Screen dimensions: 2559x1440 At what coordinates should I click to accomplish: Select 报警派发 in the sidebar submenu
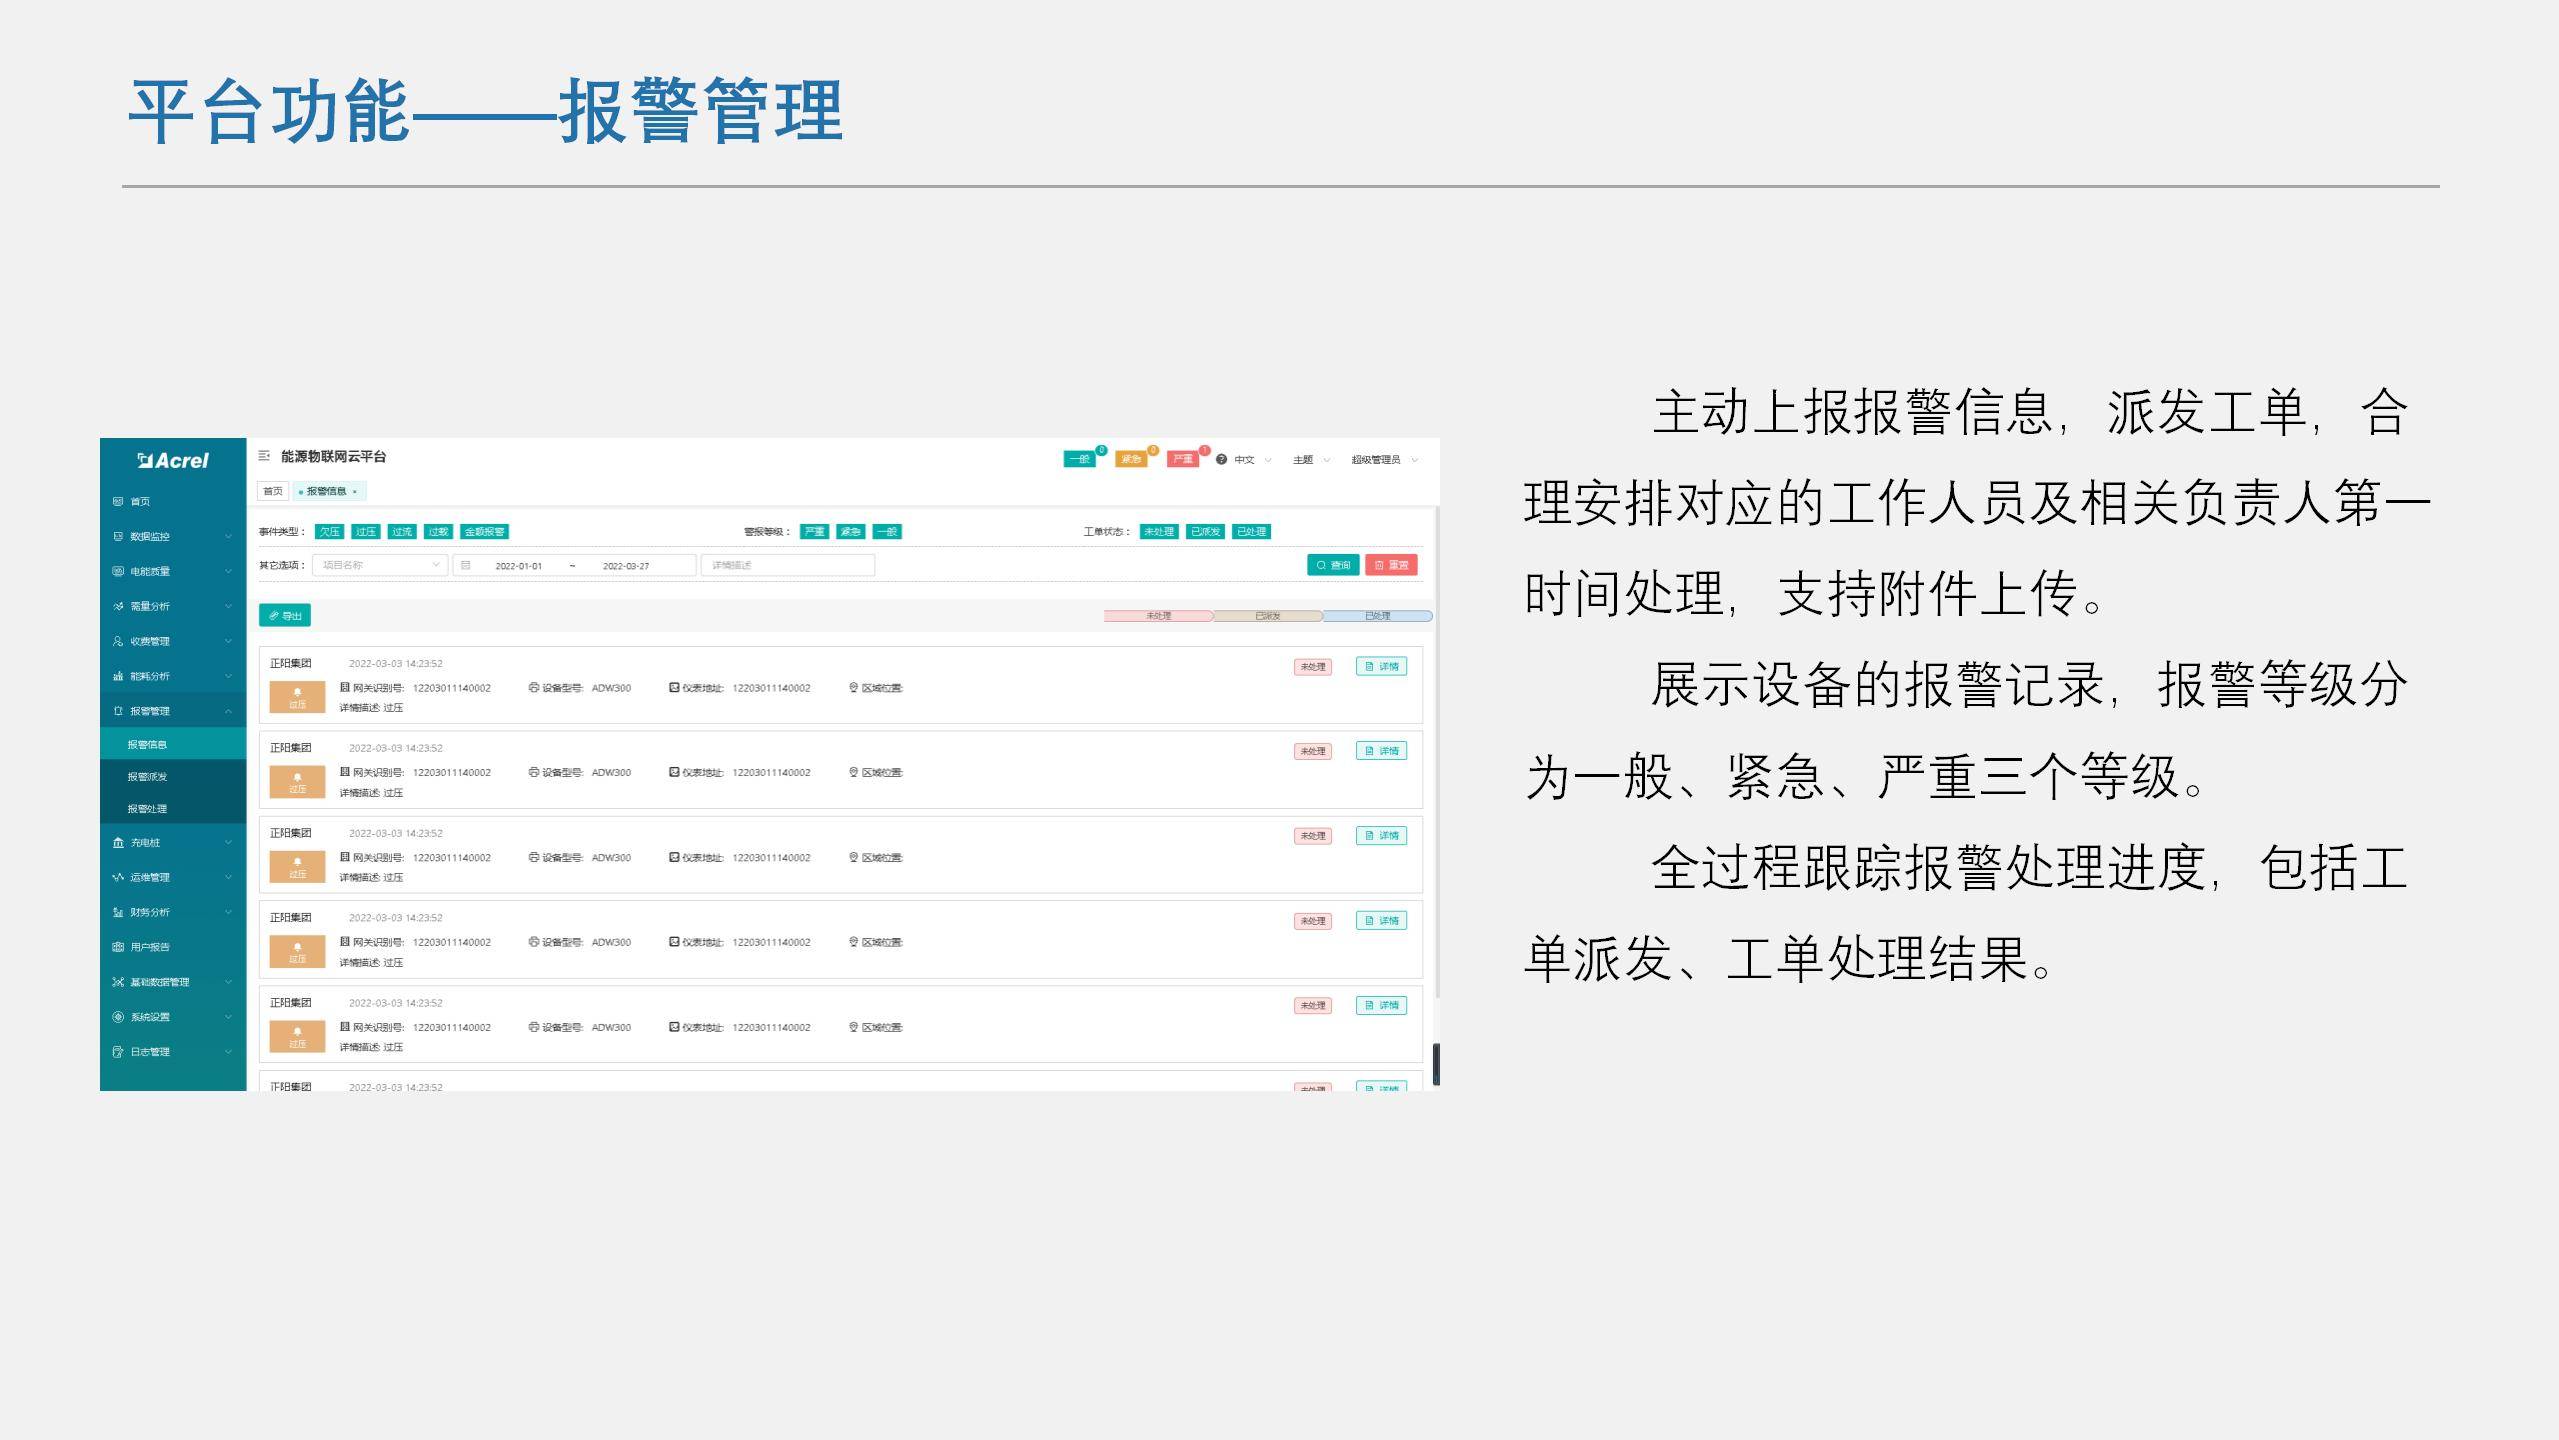pyautogui.click(x=147, y=777)
